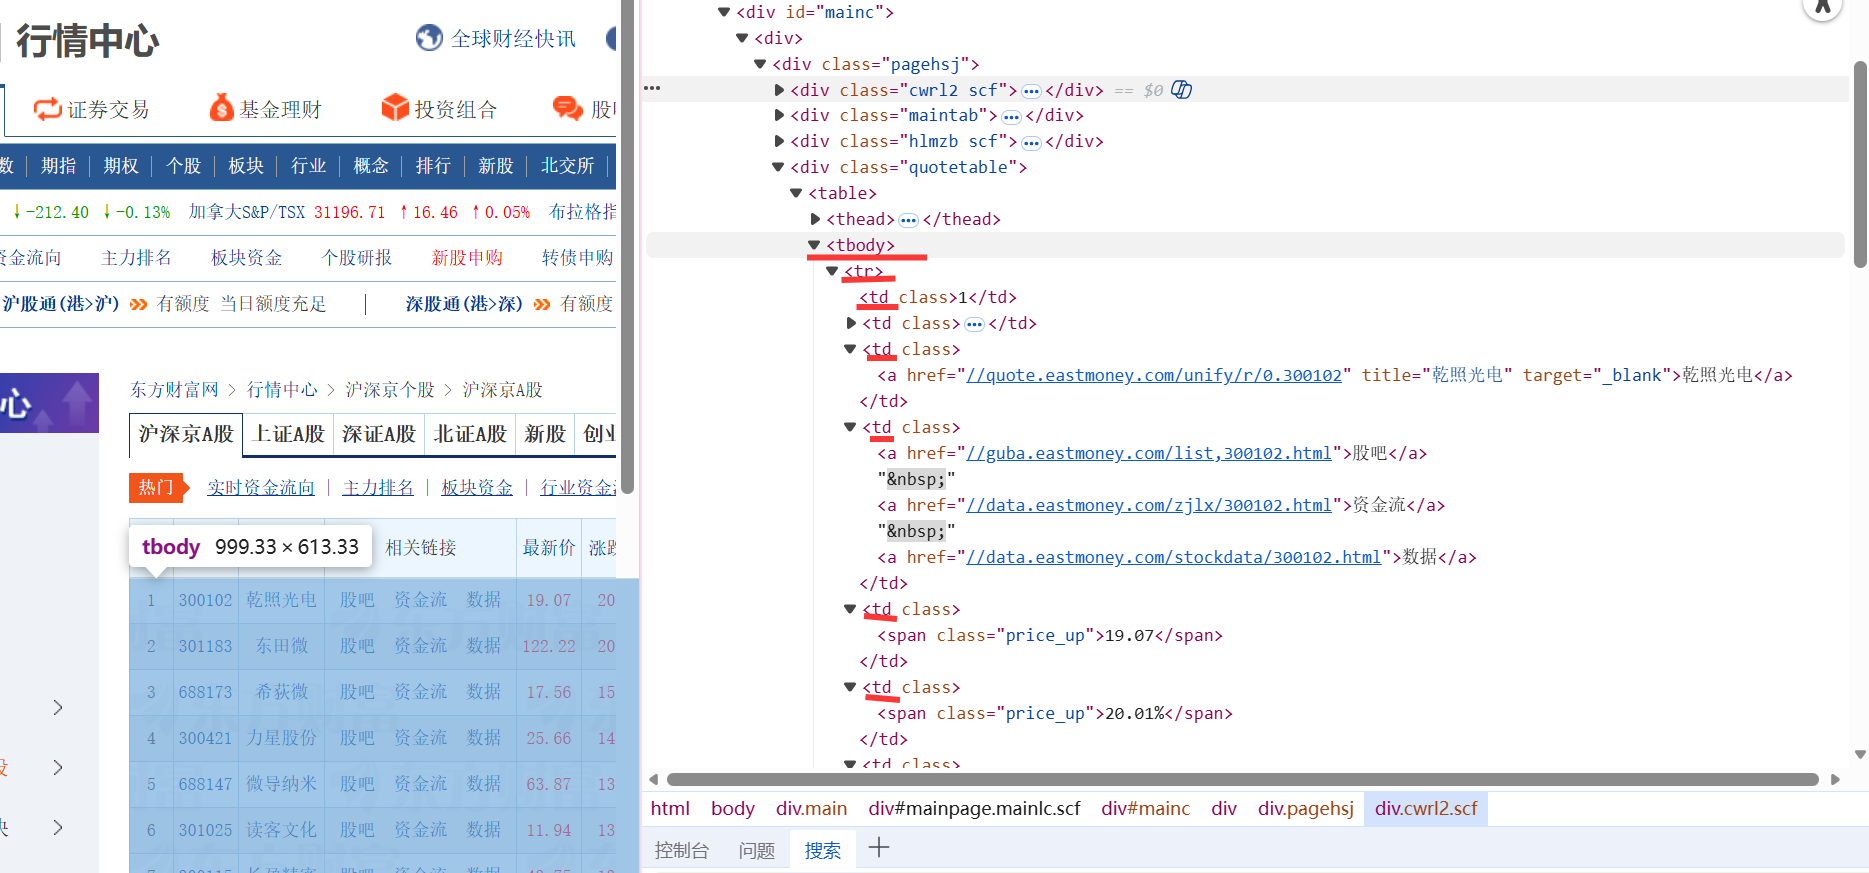Expand the div class cwrl2 scf node
The width and height of the screenshot is (1869, 873).
click(x=779, y=90)
